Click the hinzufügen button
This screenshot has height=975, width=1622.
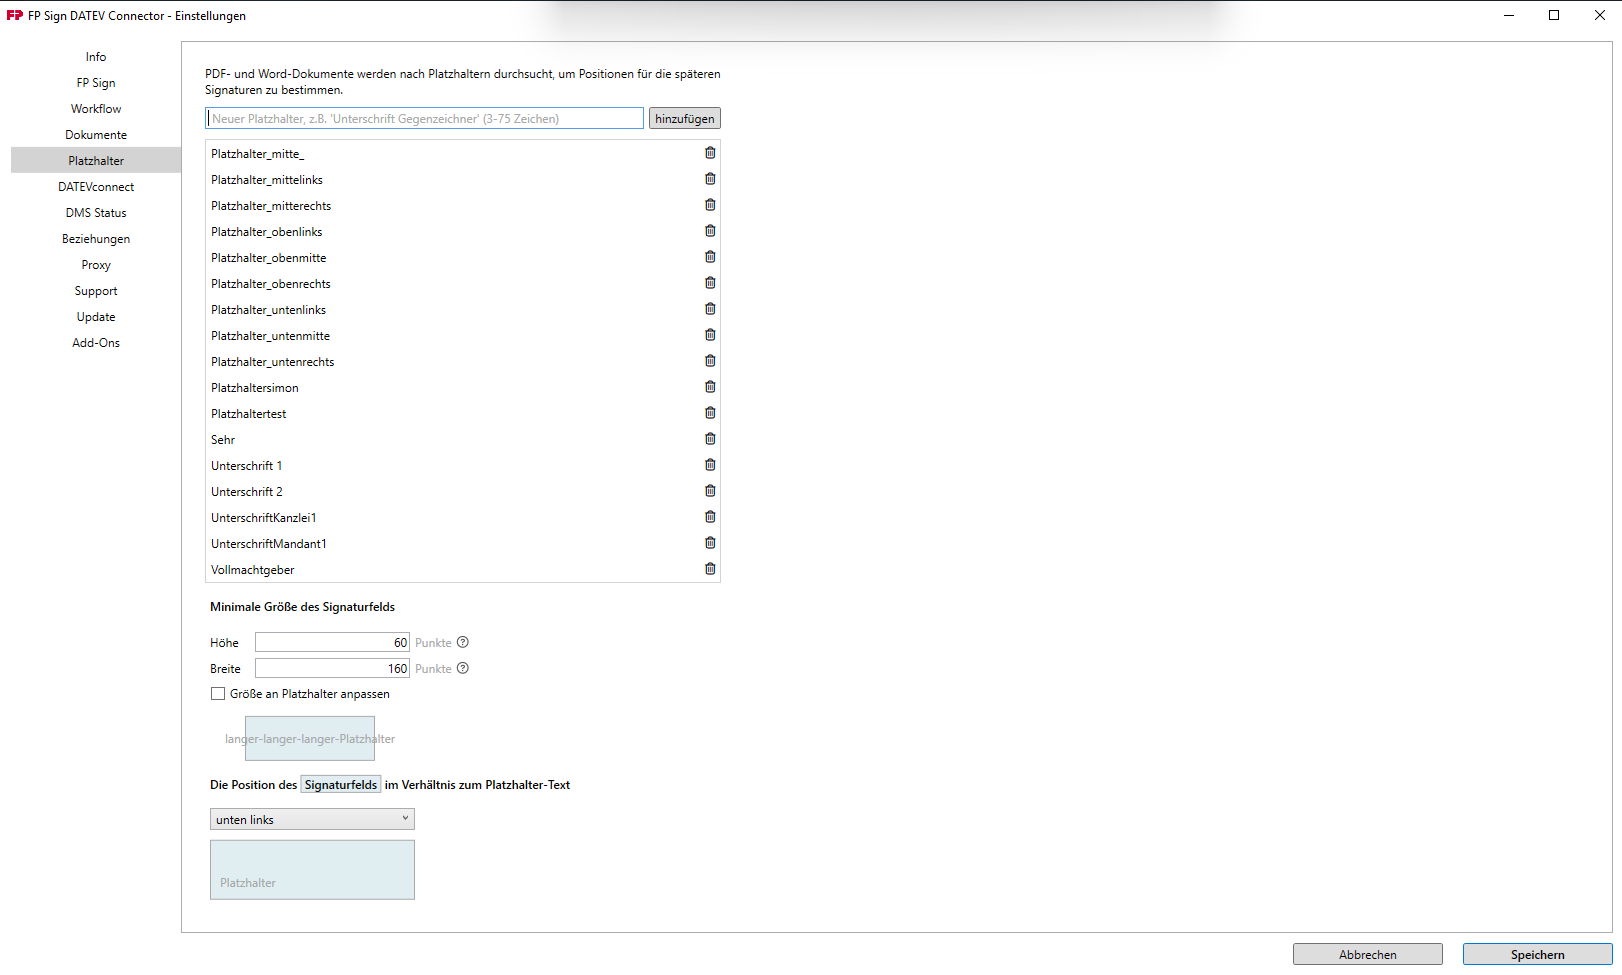[685, 118]
